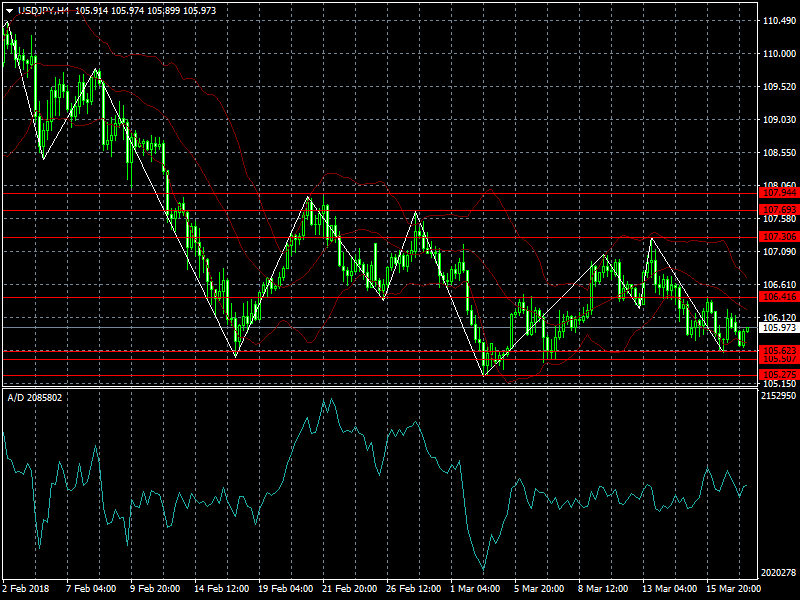Click the red 105.275 level label
Image resolution: width=800 pixels, height=600 pixels.
click(779, 375)
